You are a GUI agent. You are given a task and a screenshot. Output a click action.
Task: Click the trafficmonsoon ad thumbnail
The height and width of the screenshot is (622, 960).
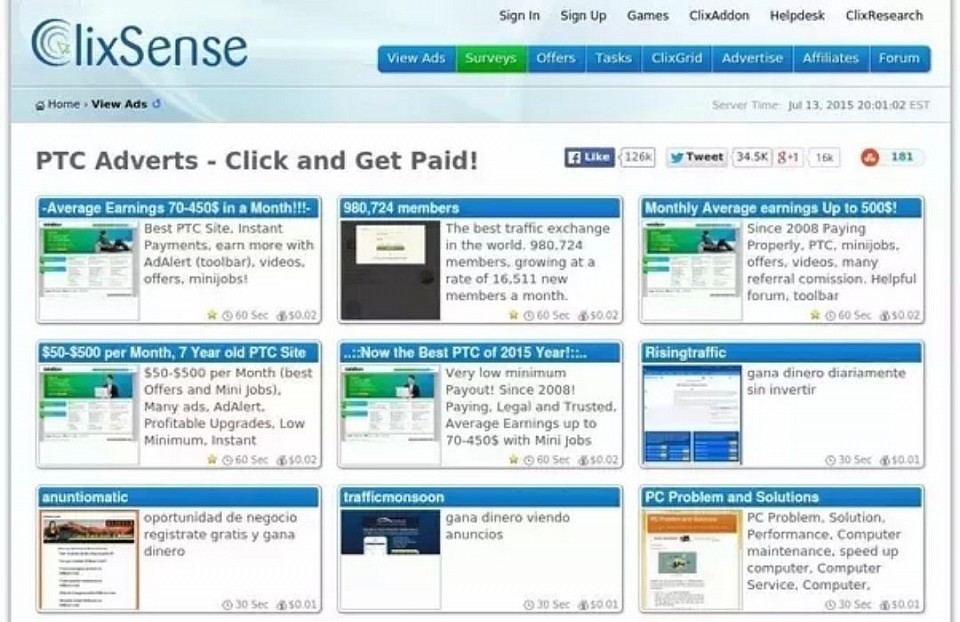390,532
